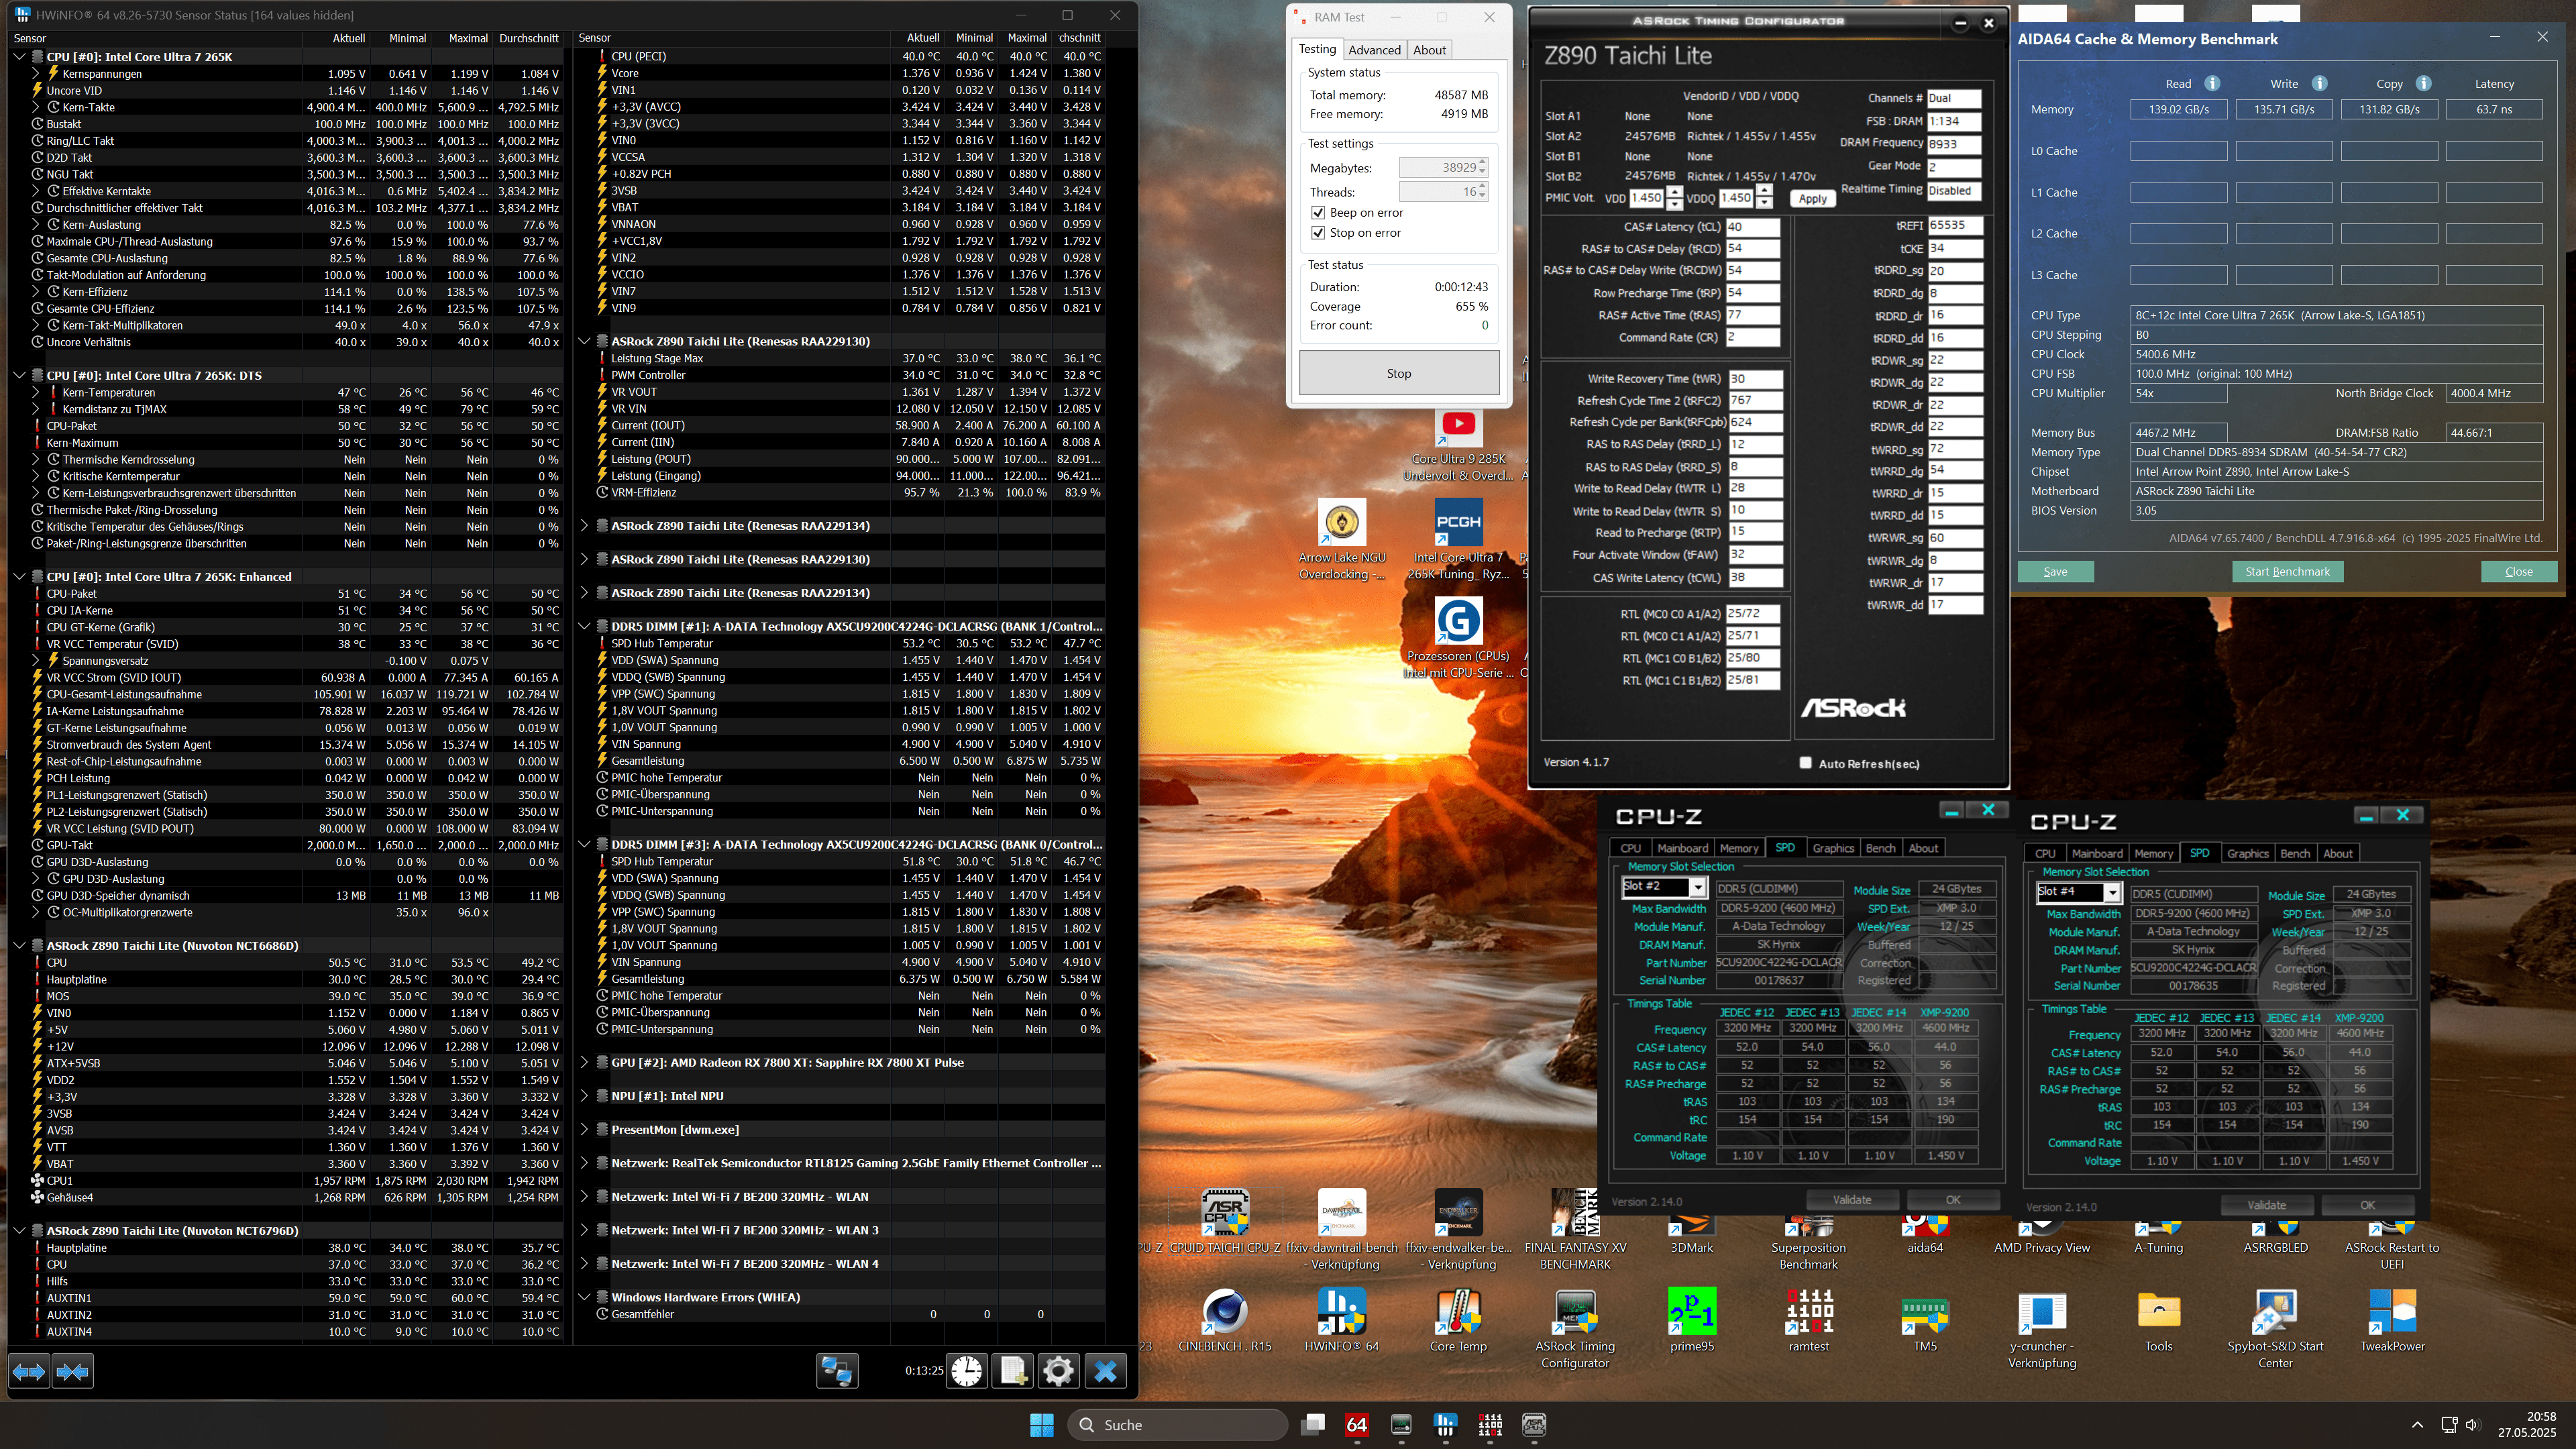Open HWiNFO remote network monitors icon
Viewport: 2576px width, 1449px height.
(837, 1371)
